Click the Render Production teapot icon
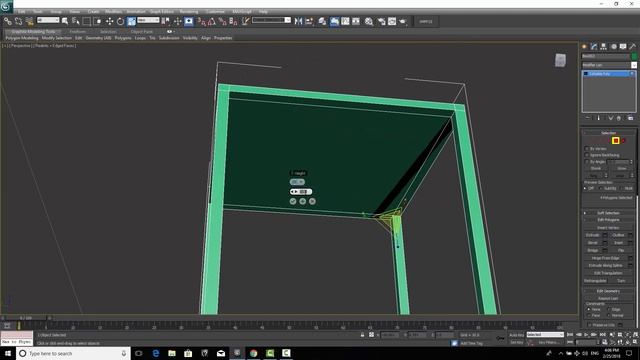The image size is (640, 360). pyautogui.click(x=403, y=21)
